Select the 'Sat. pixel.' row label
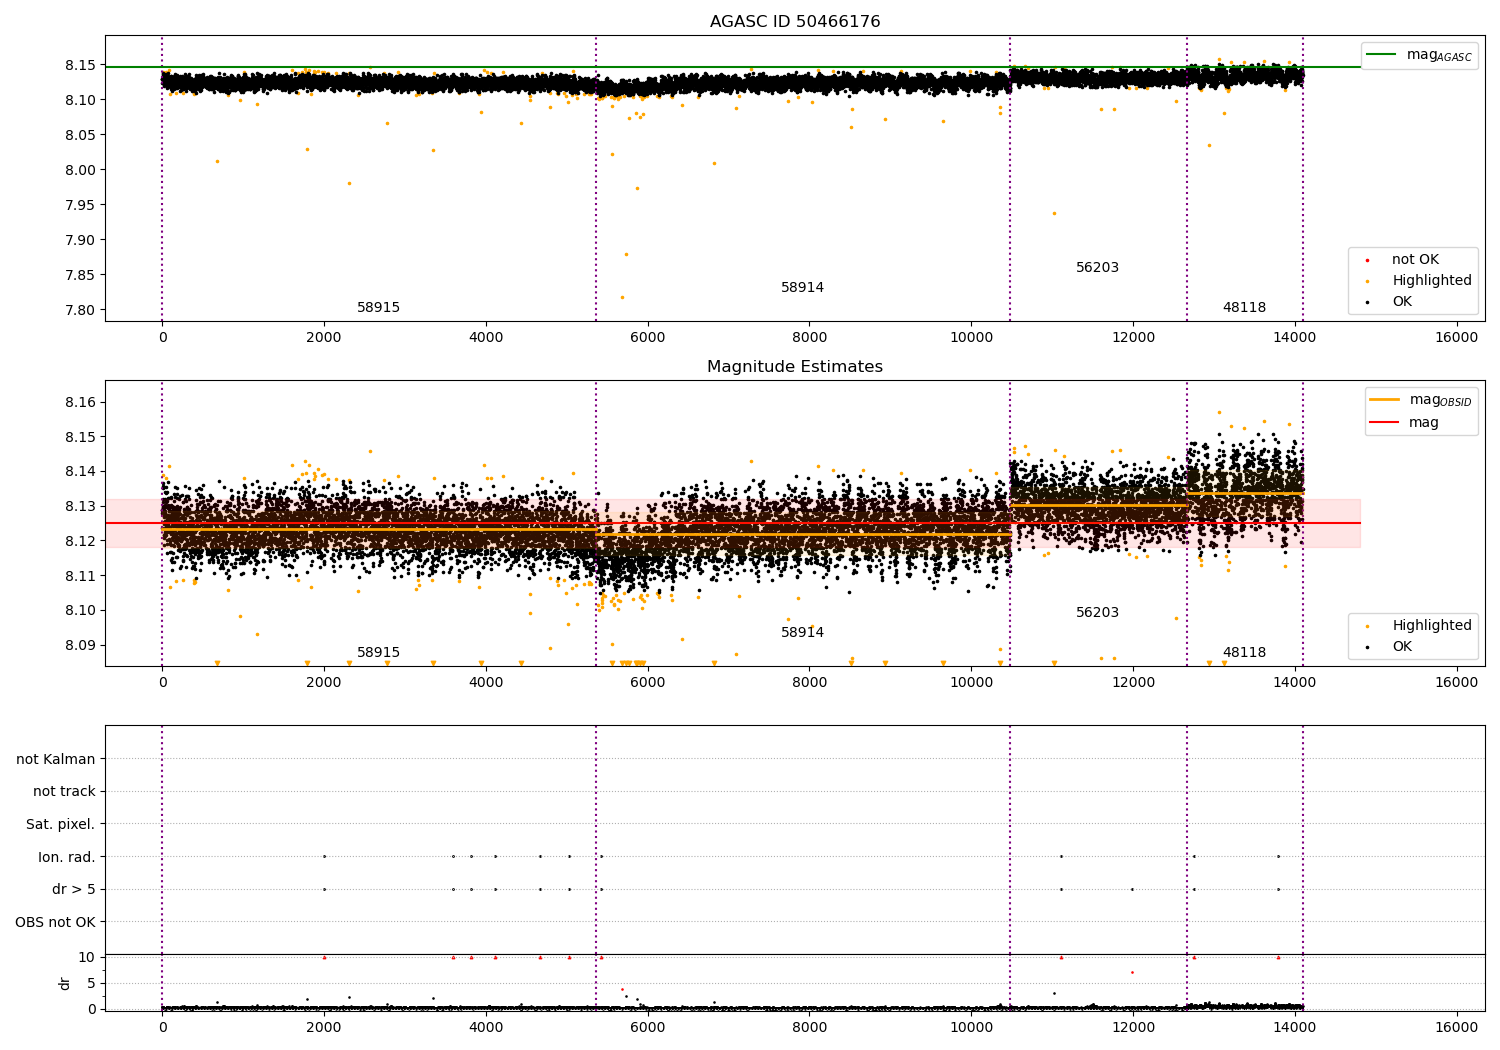1500x1050 pixels. 61,825
